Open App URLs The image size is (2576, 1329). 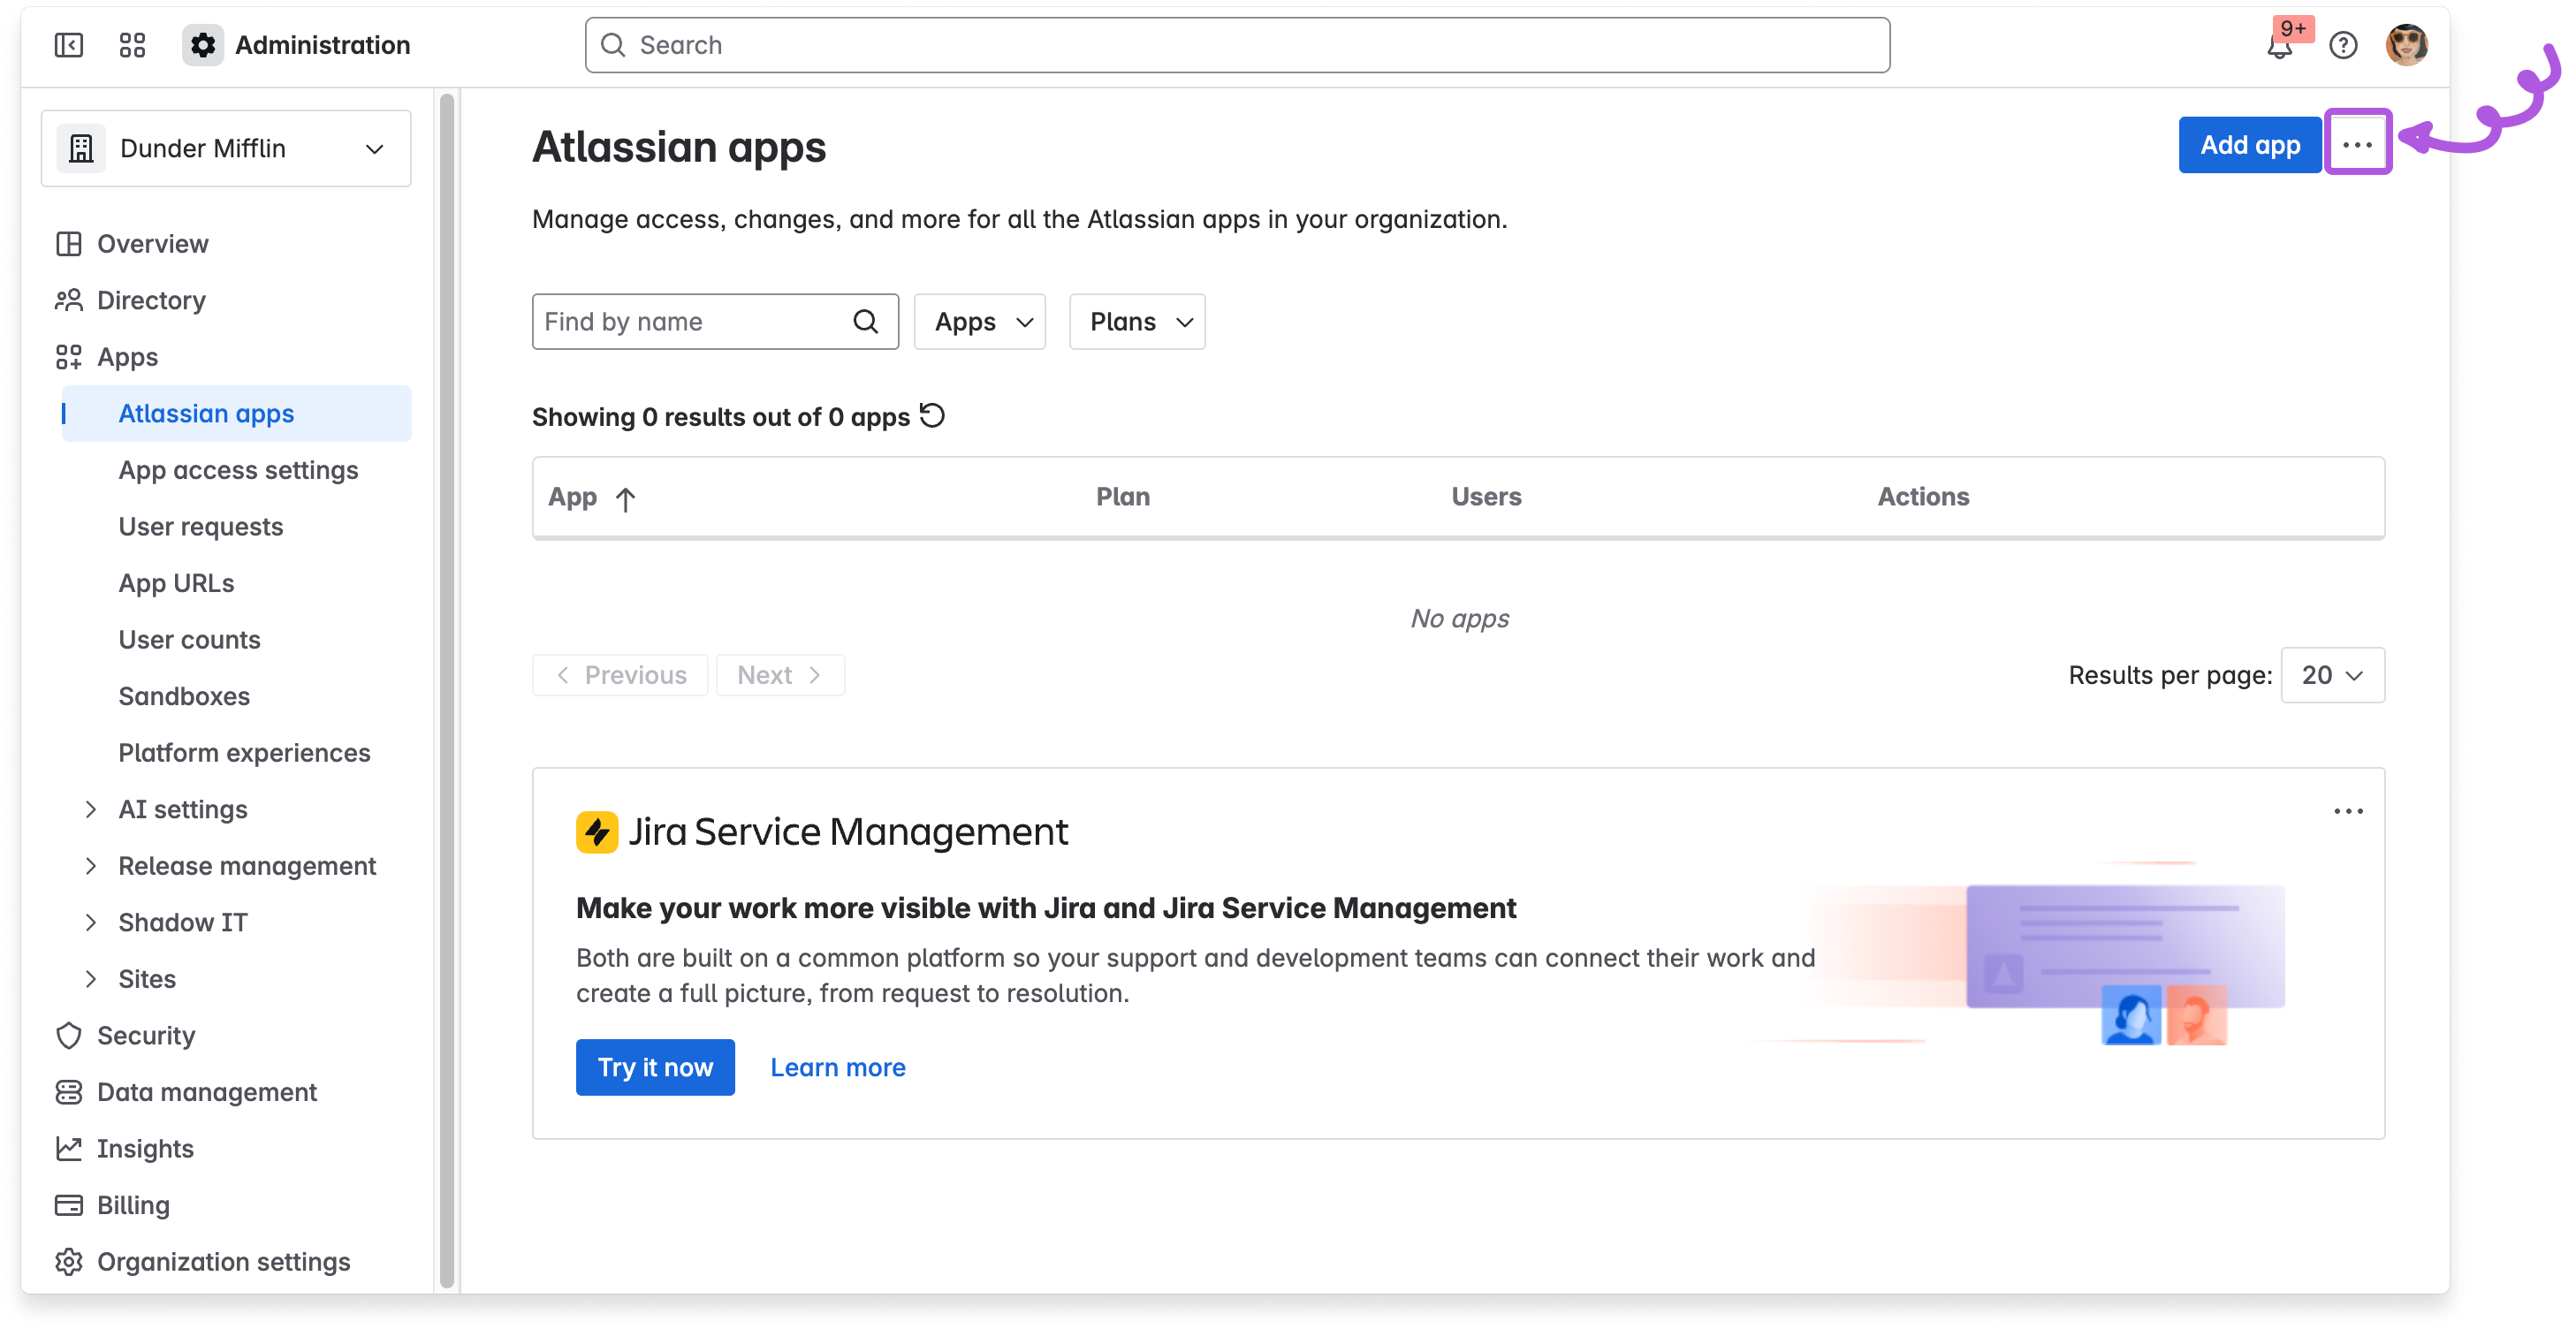[x=236, y=582]
